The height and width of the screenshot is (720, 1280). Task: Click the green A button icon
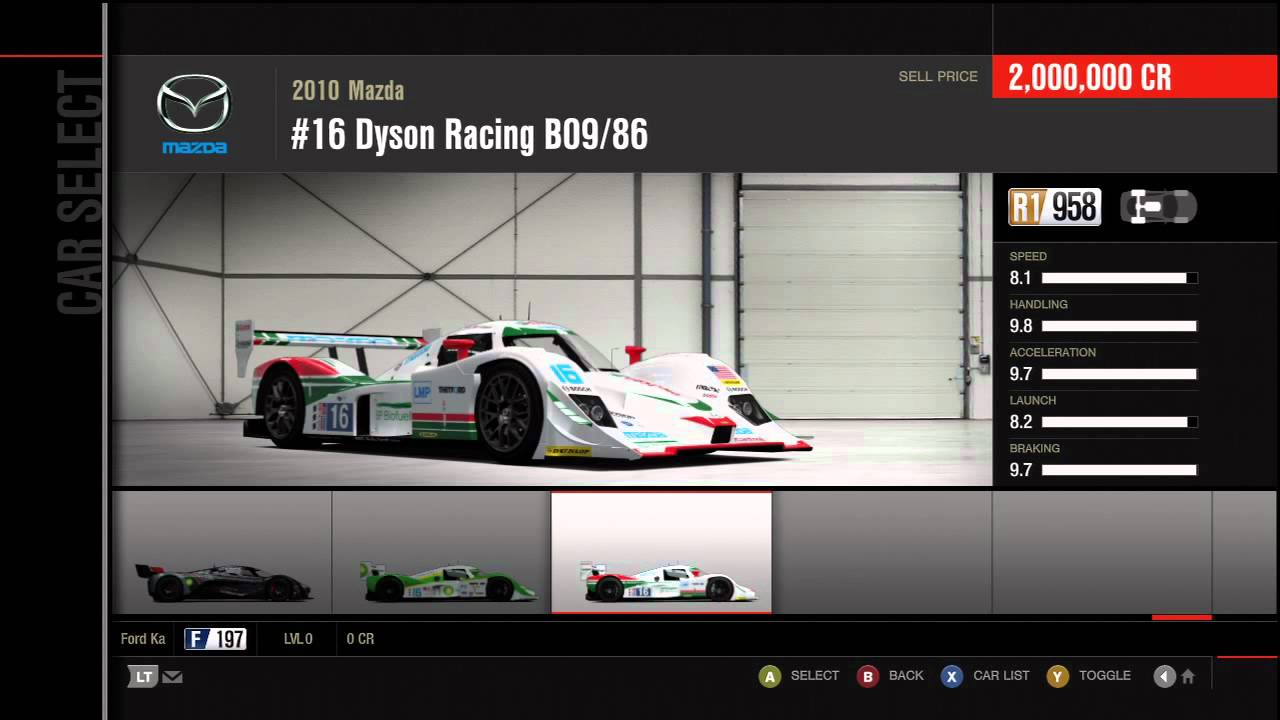769,677
